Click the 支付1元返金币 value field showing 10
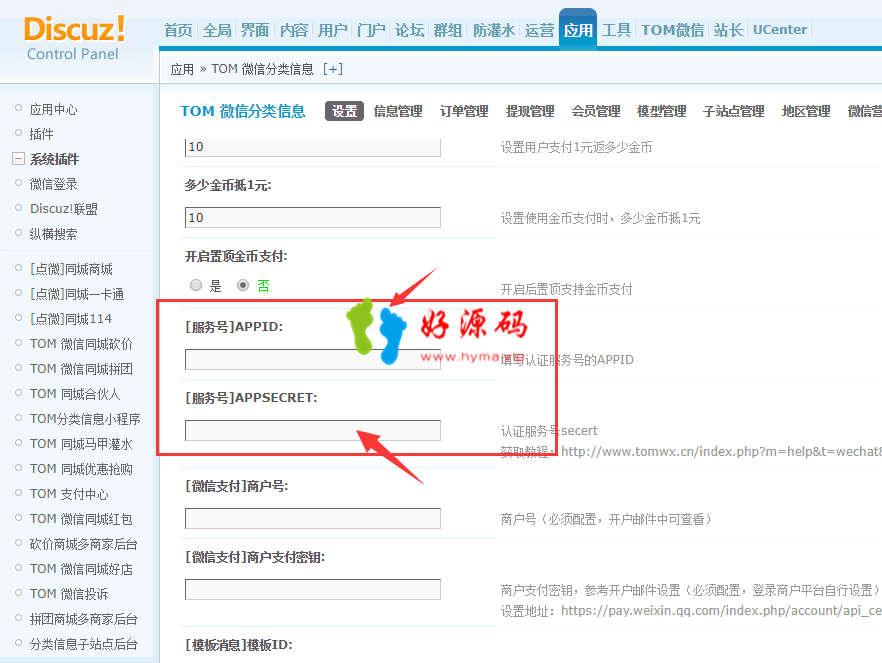This screenshot has width=882, height=663. click(313, 147)
